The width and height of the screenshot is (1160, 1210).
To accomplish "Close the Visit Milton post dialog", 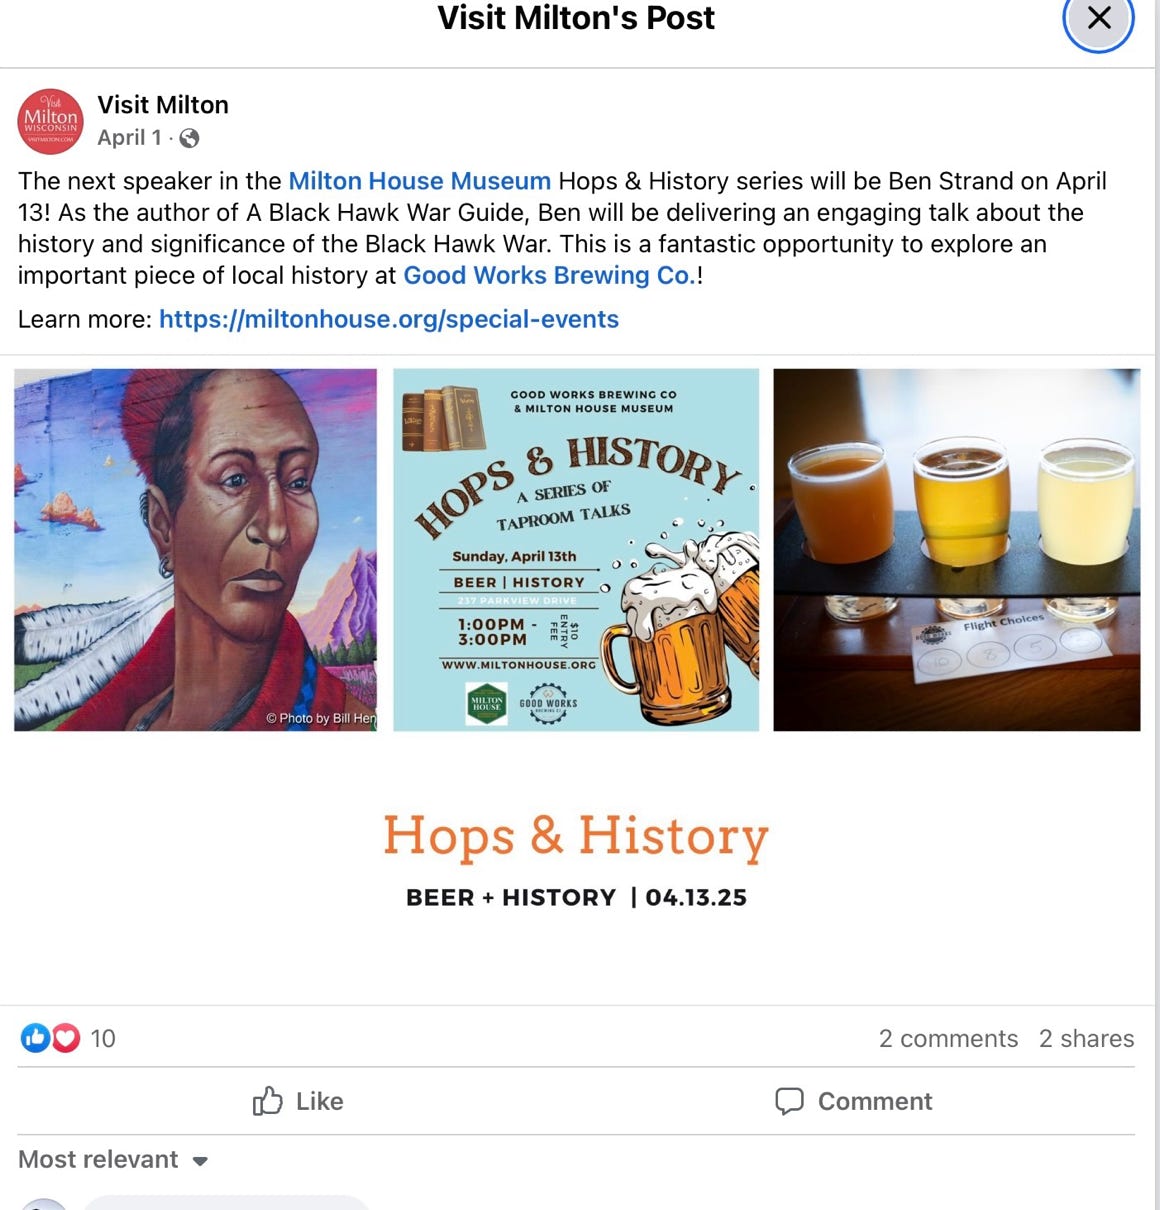I will (1098, 18).
